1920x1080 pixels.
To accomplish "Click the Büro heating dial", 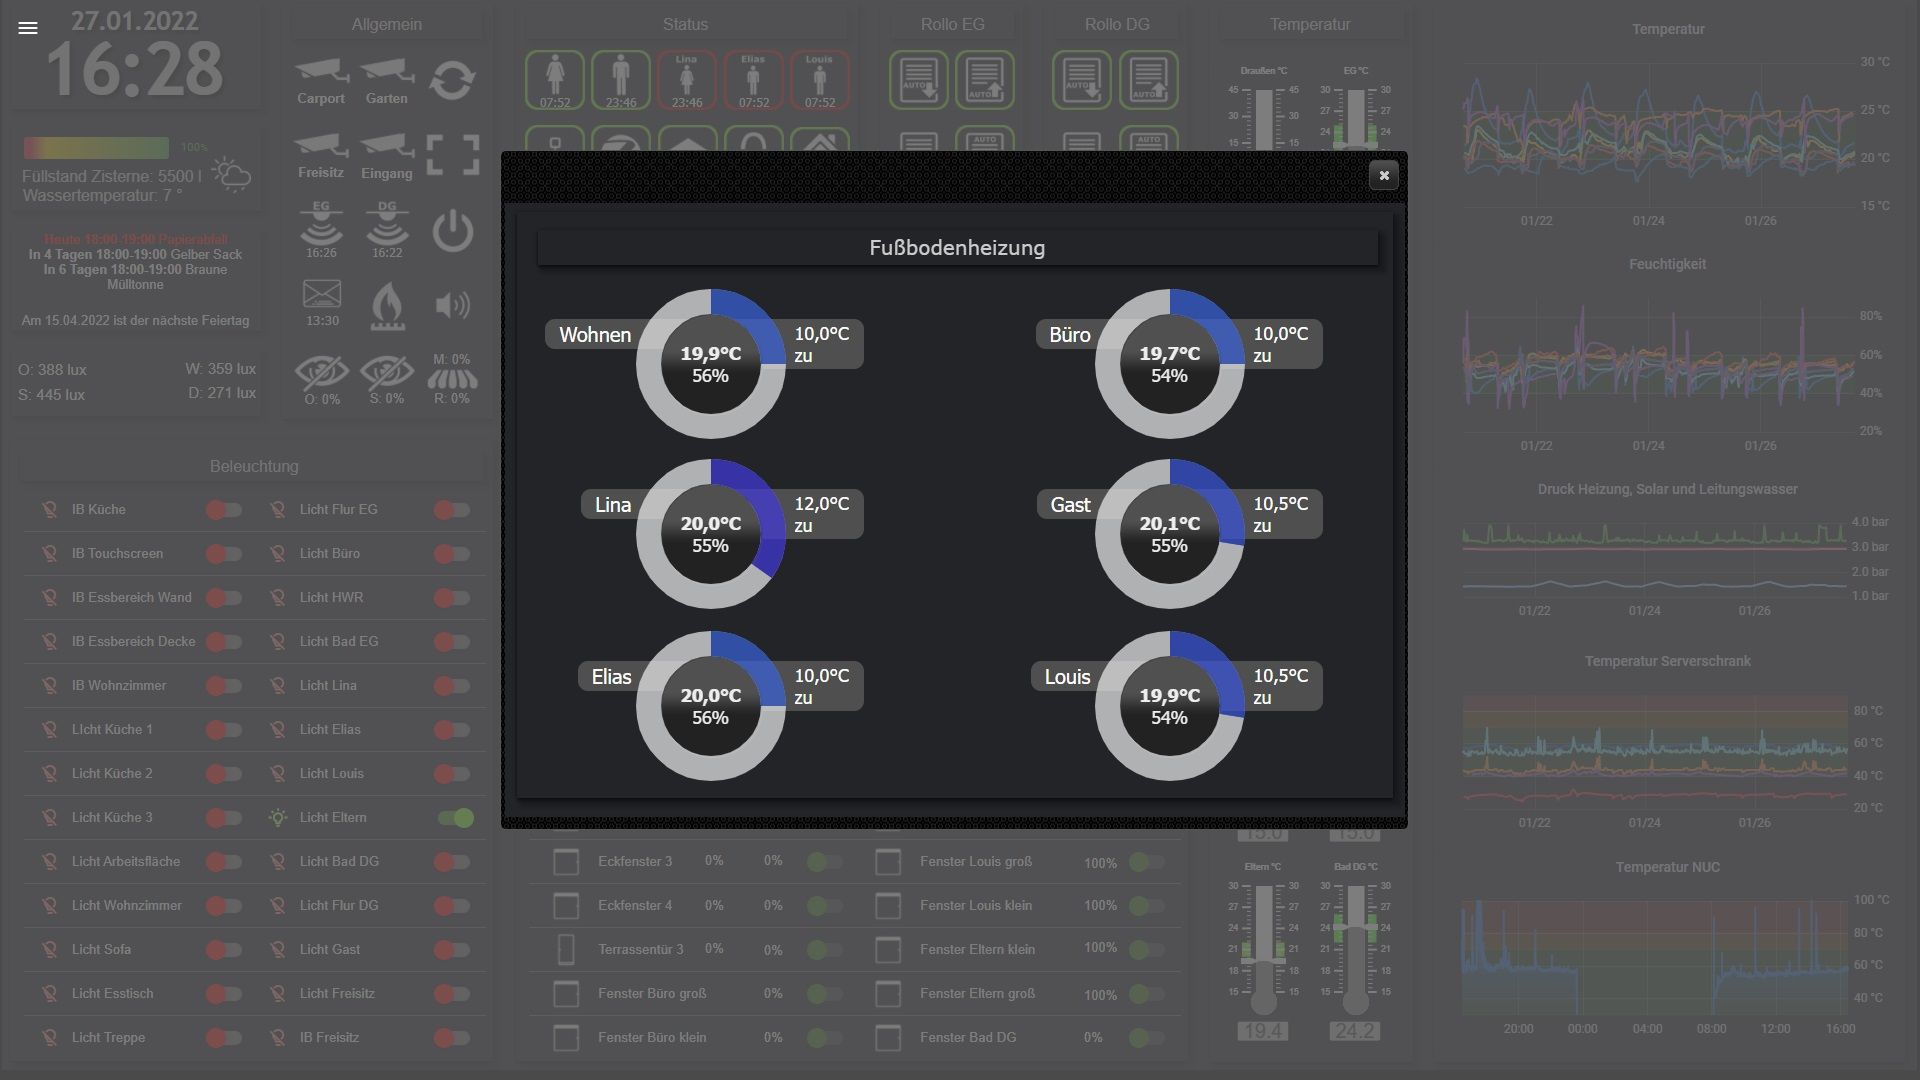I will (1170, 364).
